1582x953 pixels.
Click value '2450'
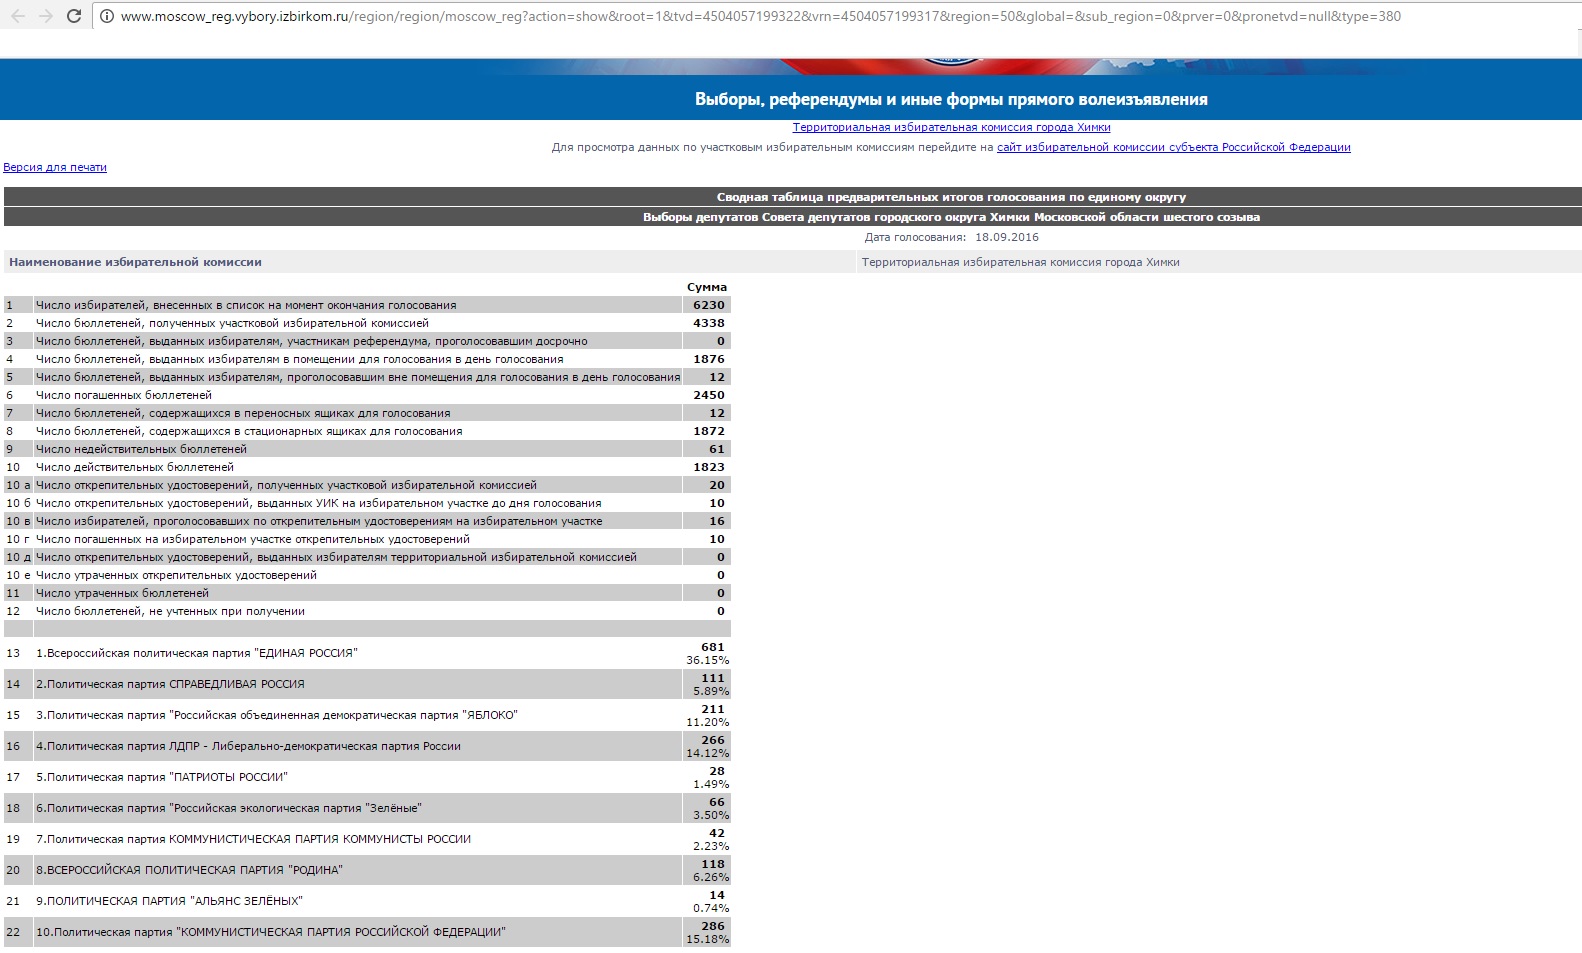(x=709, y=395)
